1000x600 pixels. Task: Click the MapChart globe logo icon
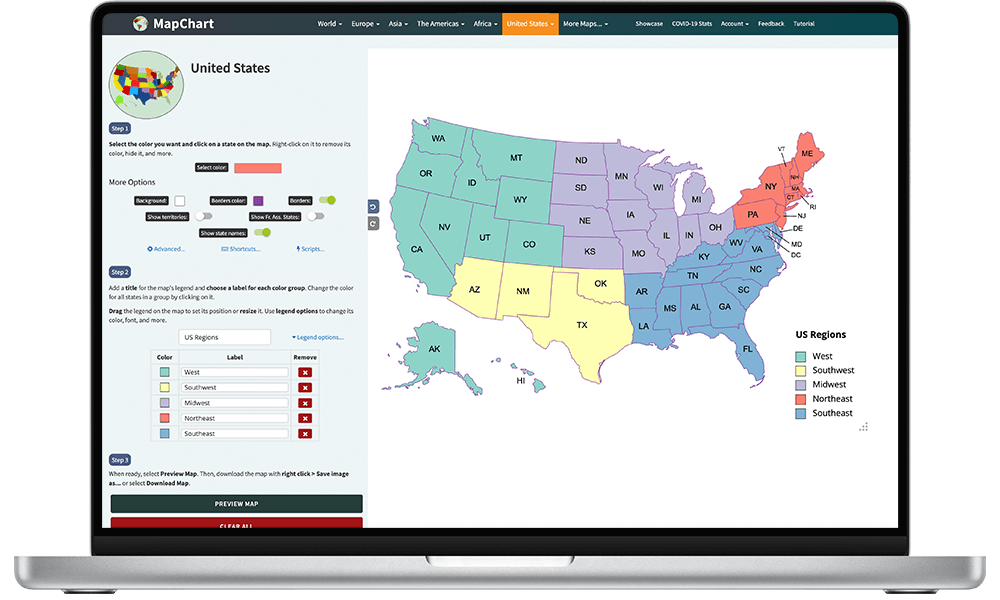tap(140, 24)
